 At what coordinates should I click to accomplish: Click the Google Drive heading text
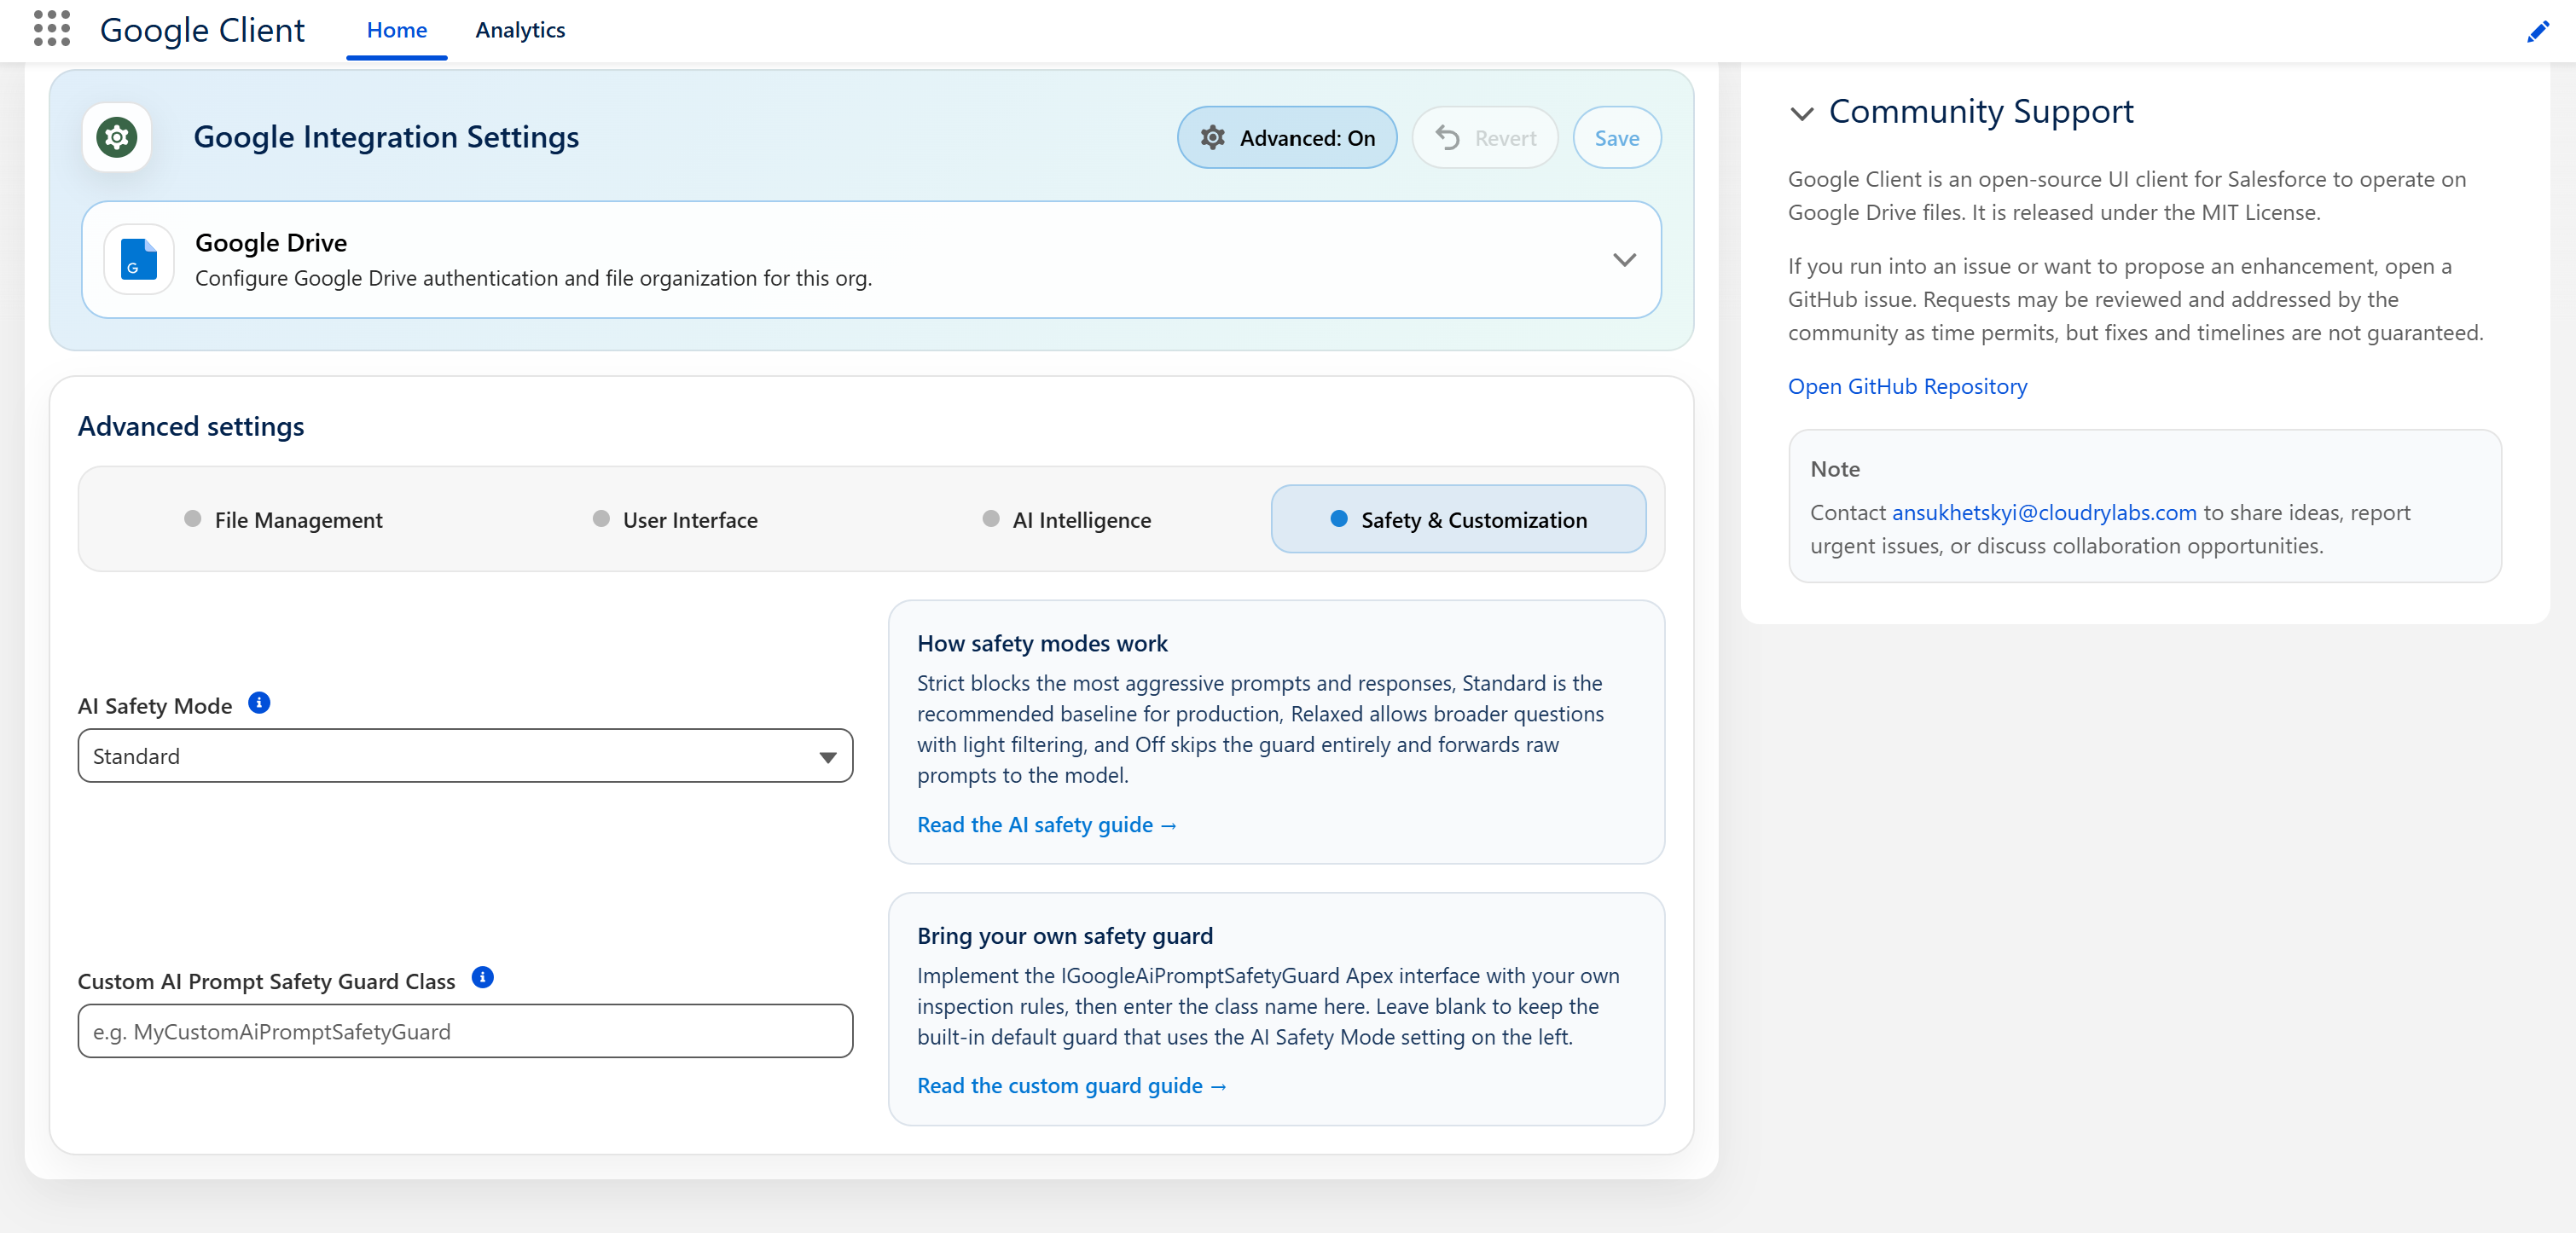271,243
